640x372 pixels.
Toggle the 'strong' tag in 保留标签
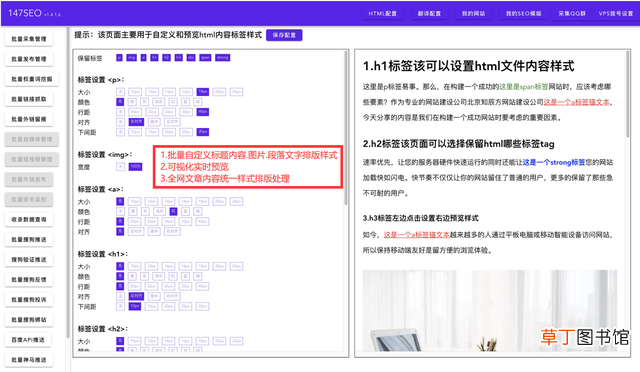[222, 58]
